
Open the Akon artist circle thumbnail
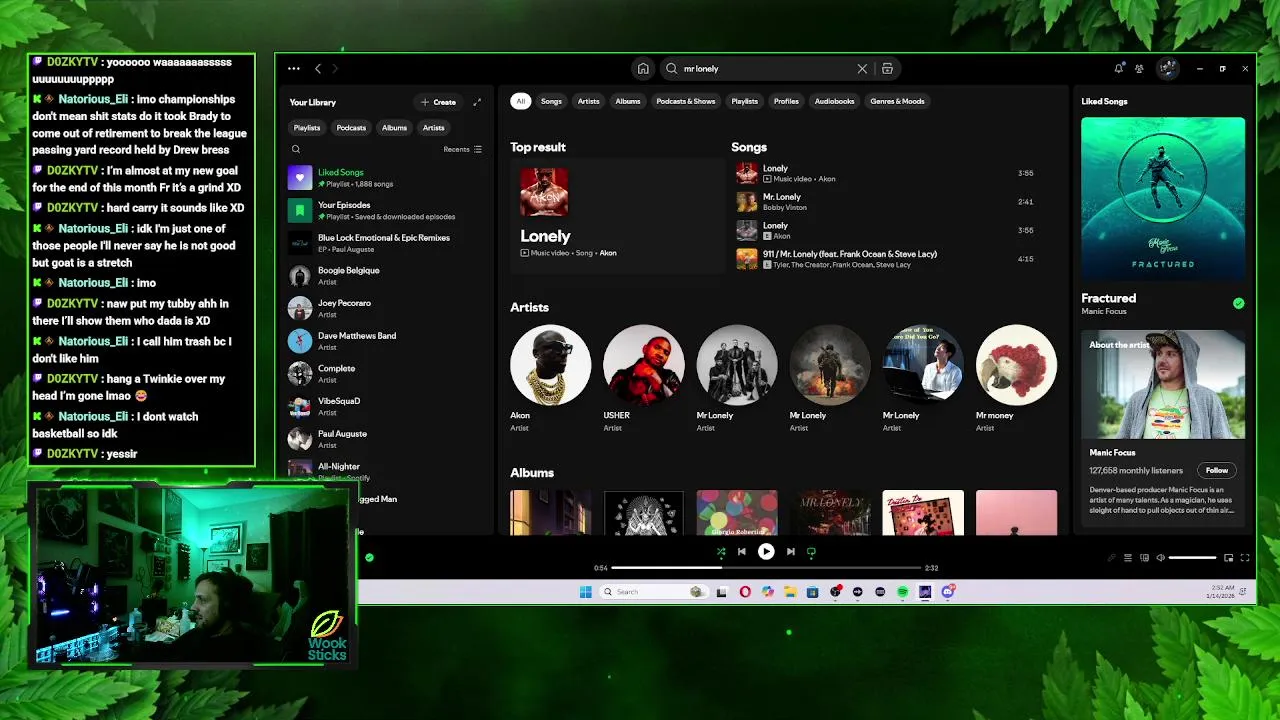tap(550, 365)
